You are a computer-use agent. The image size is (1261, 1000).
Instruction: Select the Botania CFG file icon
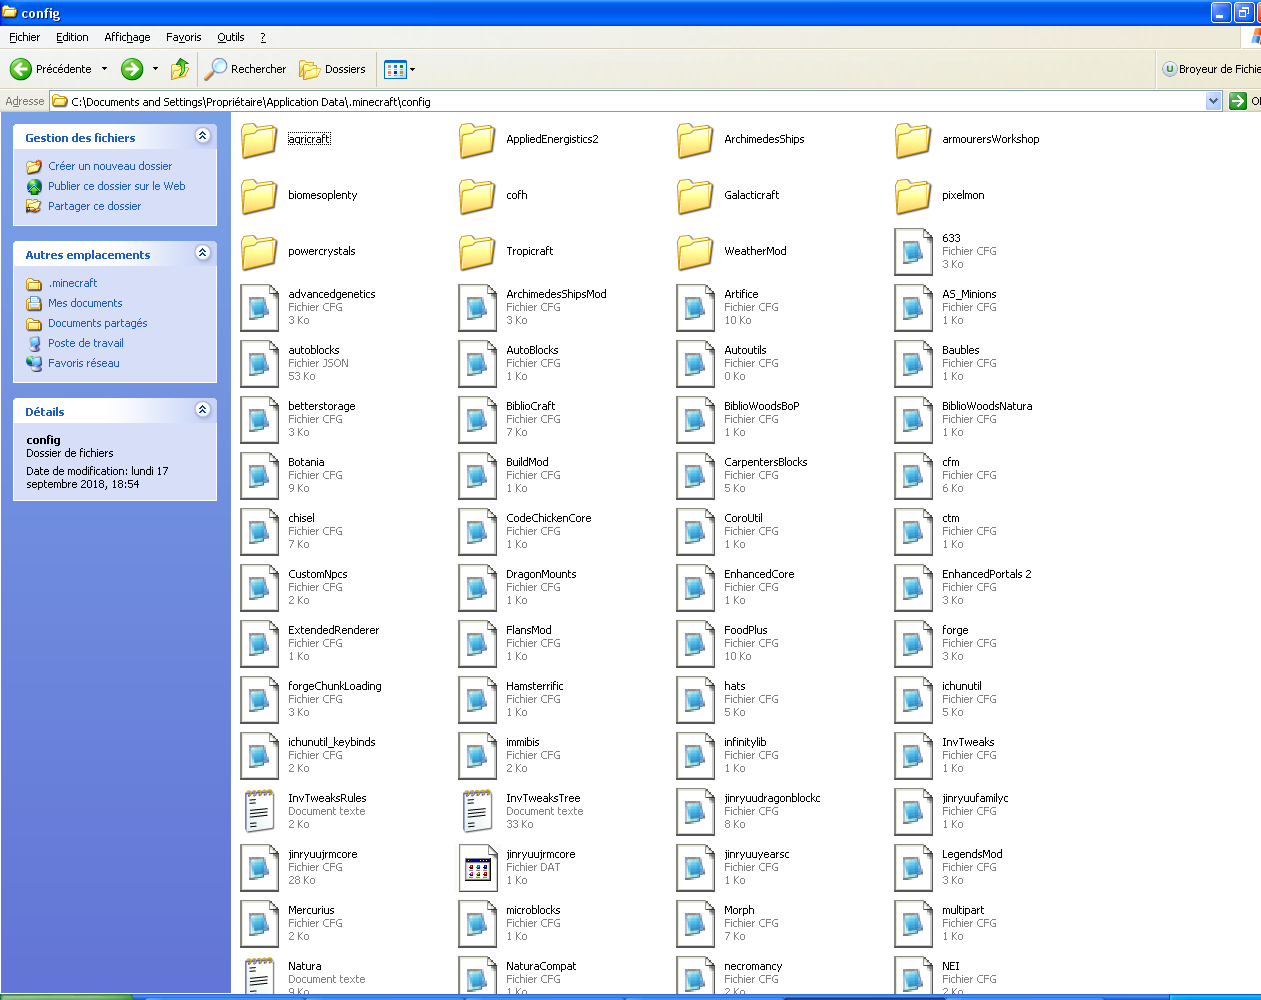(259, 476)
